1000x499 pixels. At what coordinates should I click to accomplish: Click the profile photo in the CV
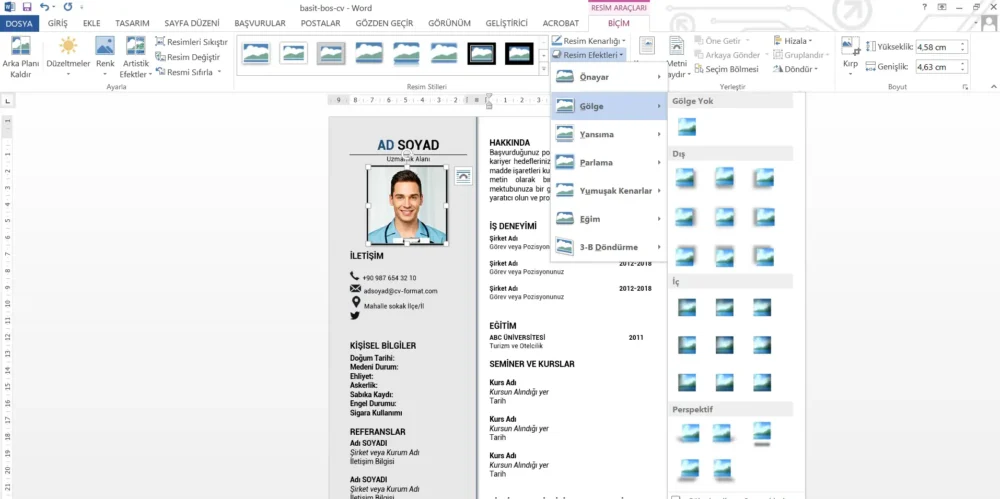tap(406, 205)
